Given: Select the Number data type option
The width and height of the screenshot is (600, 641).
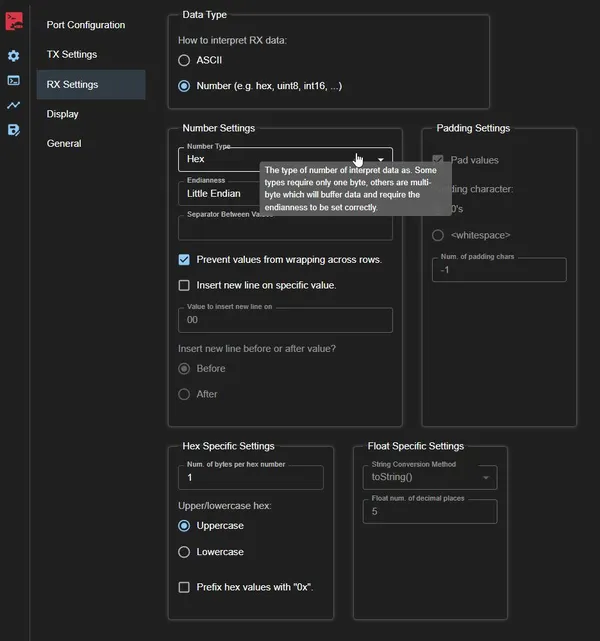Looking at the screenshot, I should tap(184, 86).
